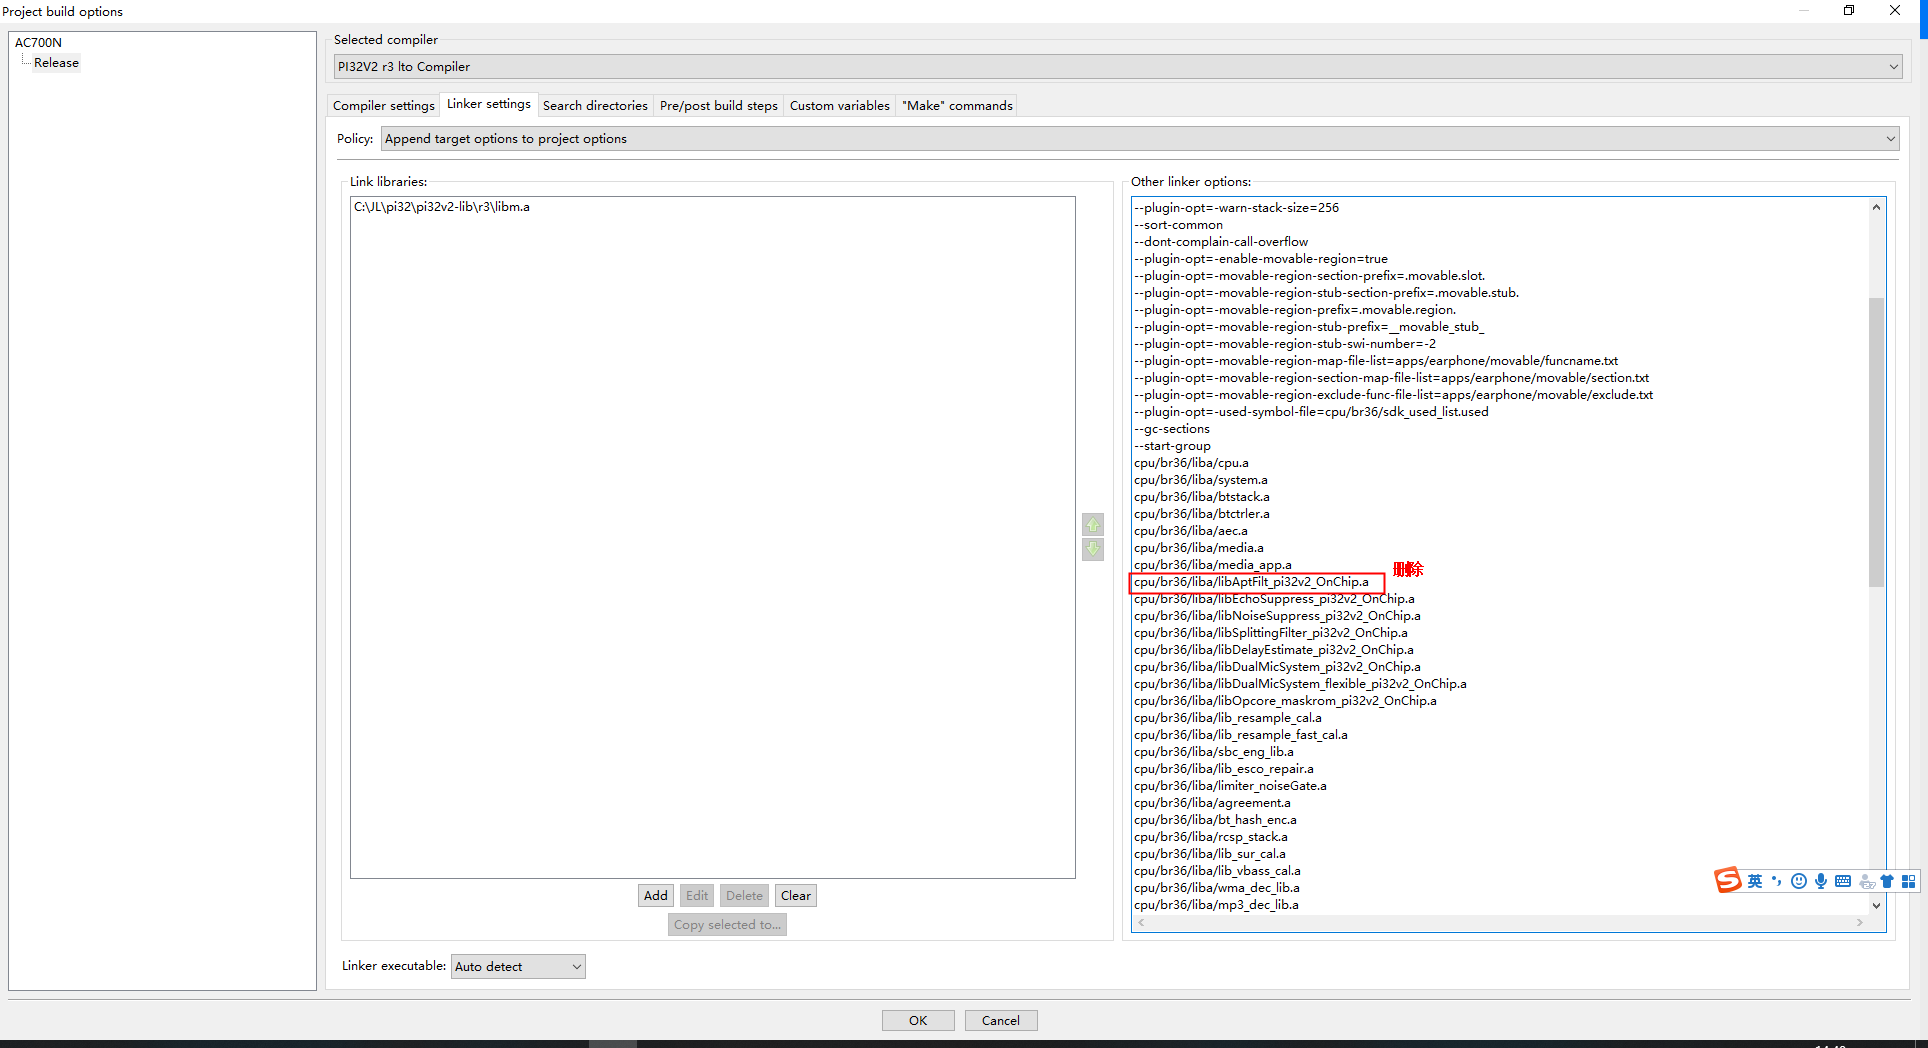Open the Selected compiler dropdown

1117,67
